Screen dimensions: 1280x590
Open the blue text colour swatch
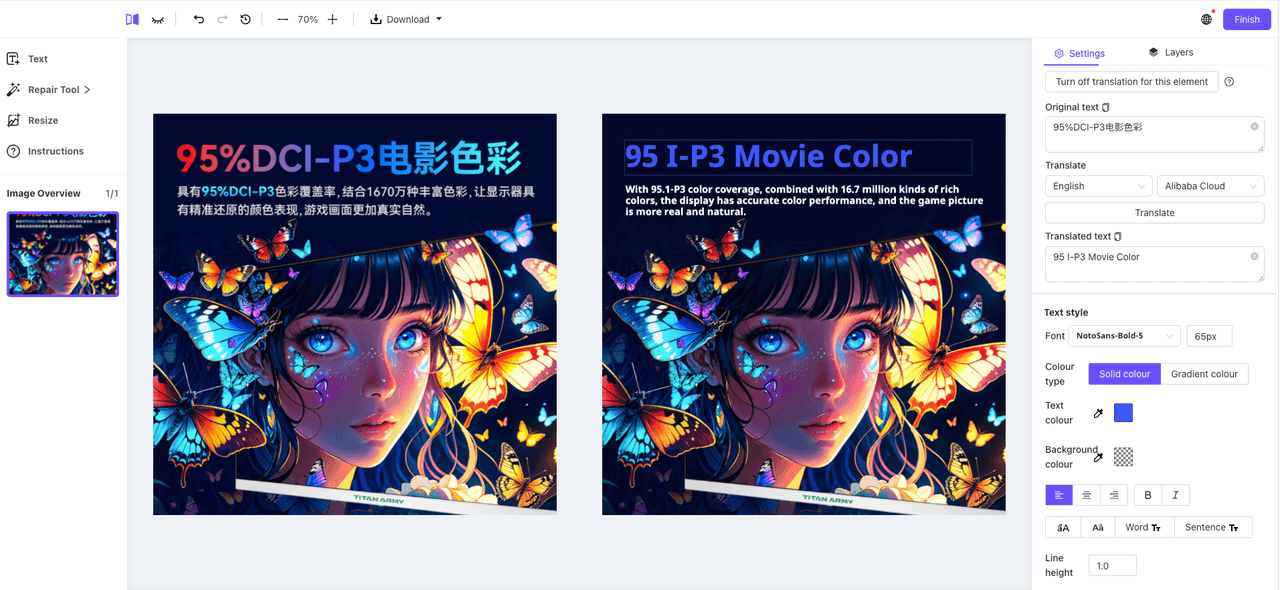point(1123,413)
